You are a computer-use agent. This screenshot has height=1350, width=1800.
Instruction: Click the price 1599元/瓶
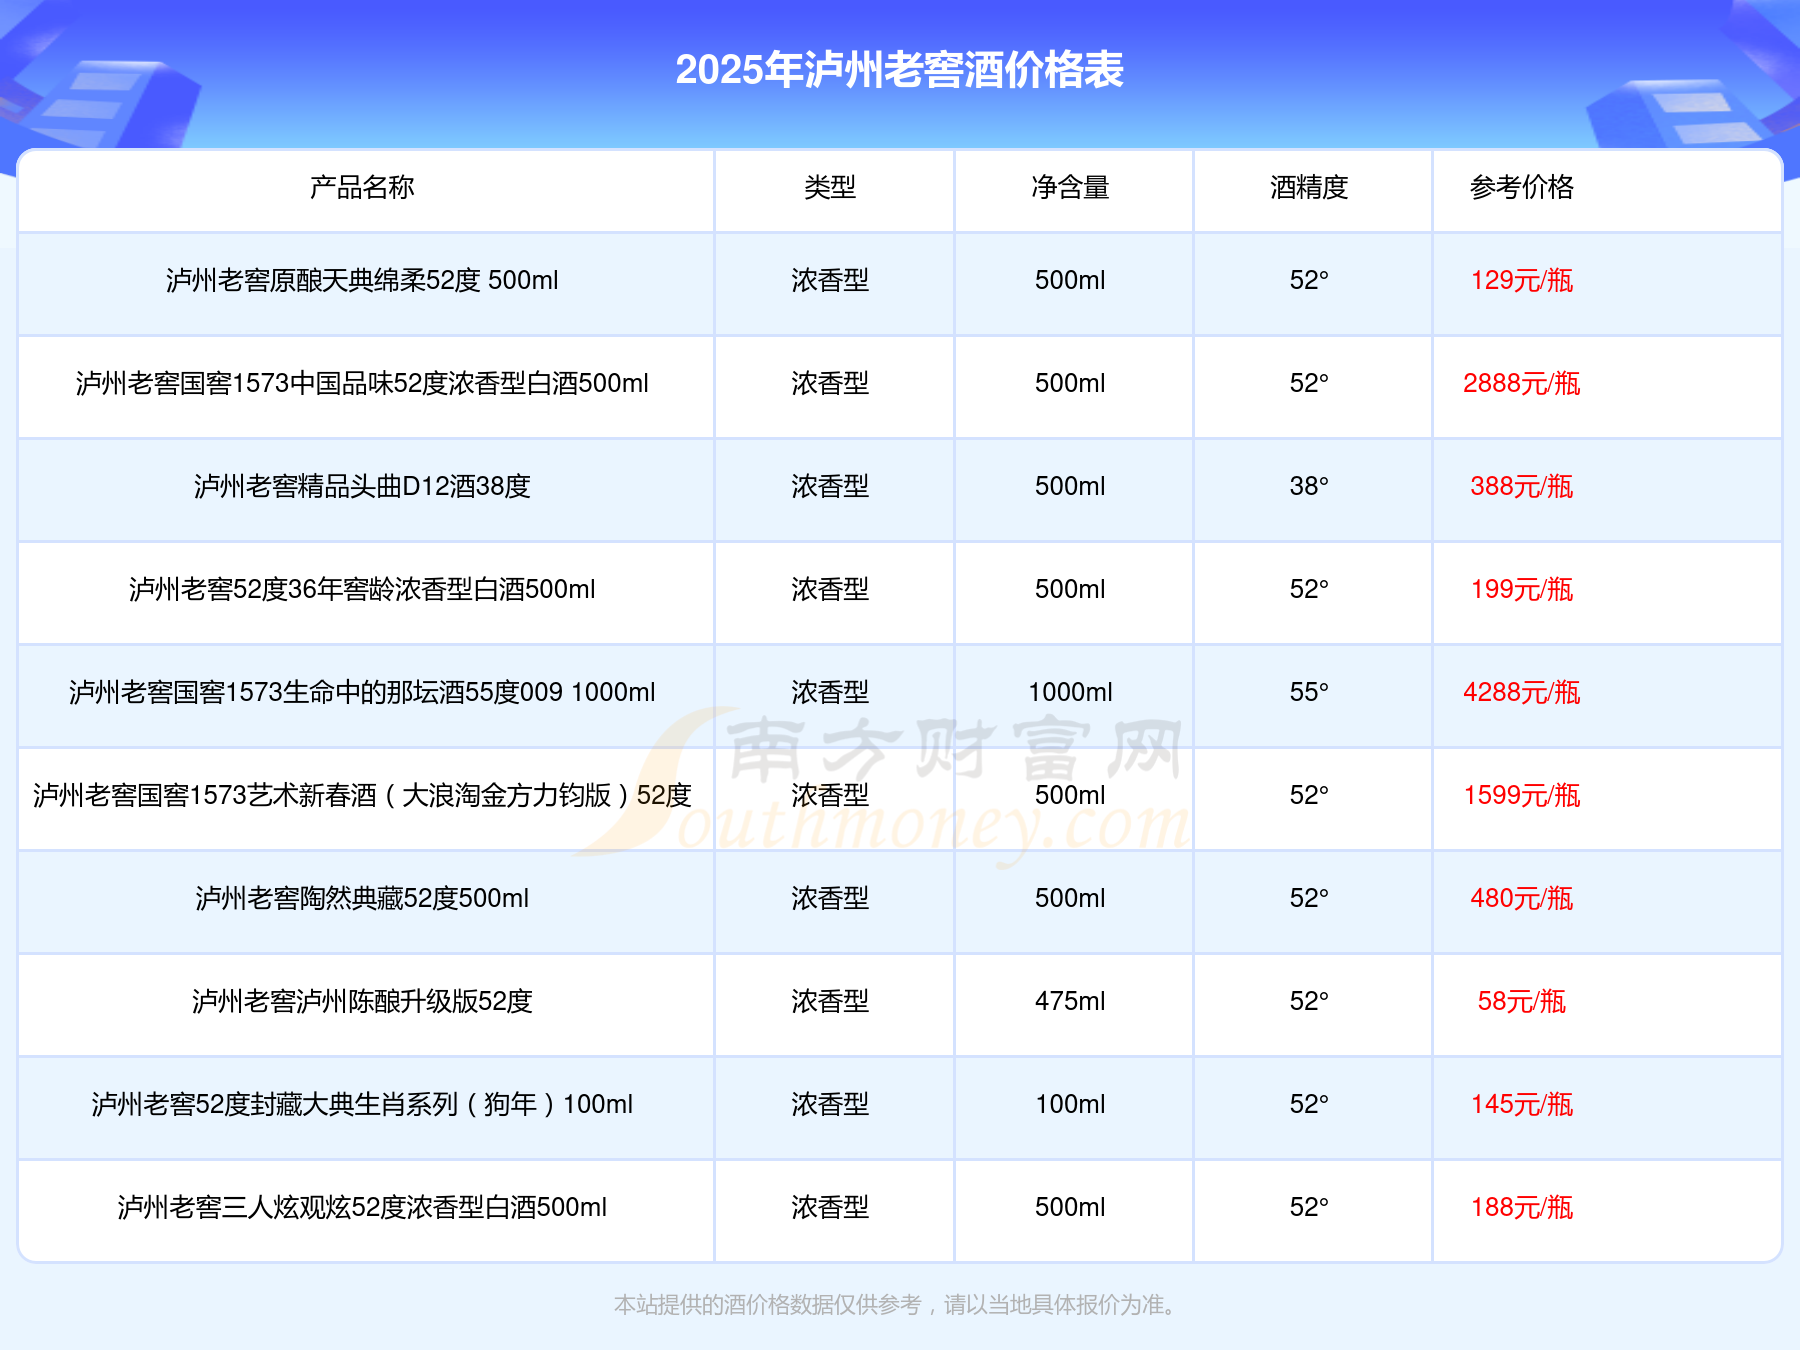click(x=1522, y=795)
